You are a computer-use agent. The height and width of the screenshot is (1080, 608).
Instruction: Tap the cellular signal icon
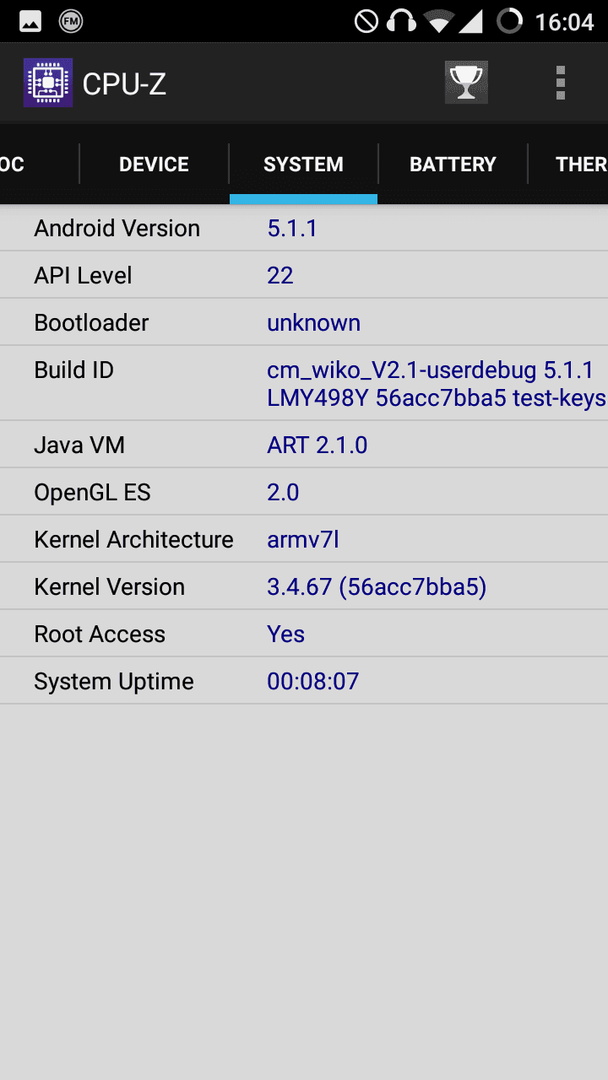pos(470,22)
